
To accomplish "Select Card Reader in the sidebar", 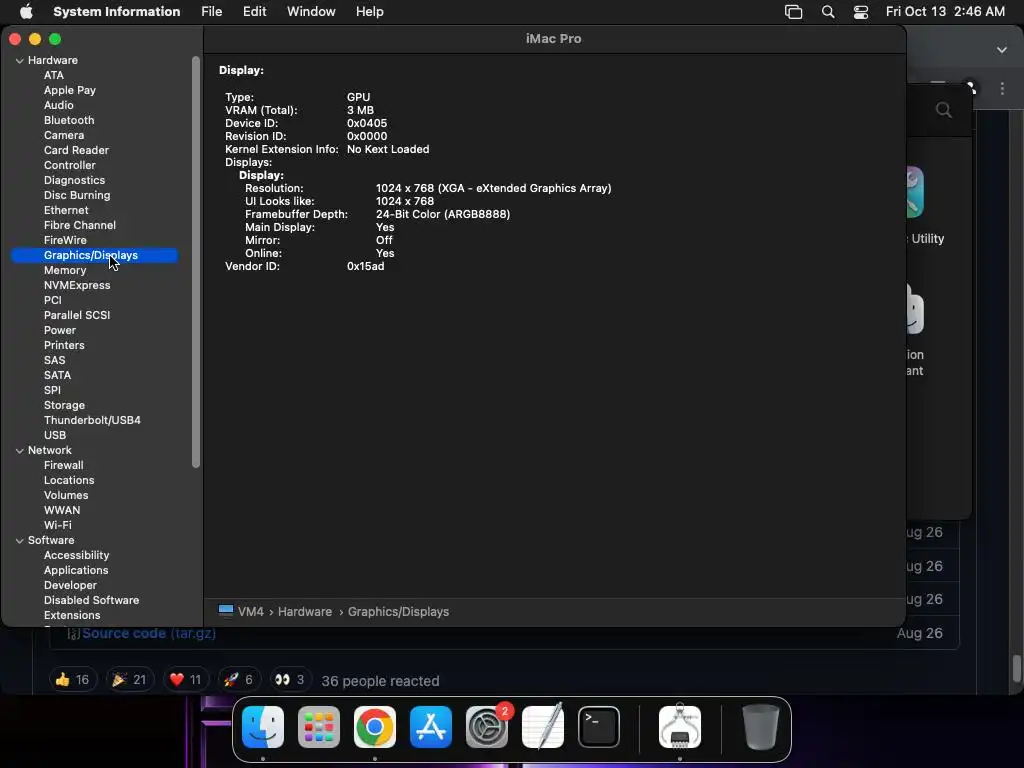I will (76, 150).
